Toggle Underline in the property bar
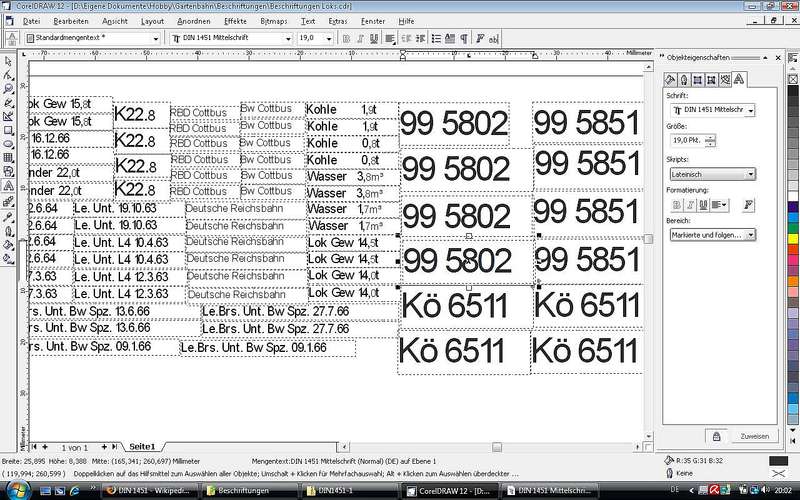 tap(374, 38)
